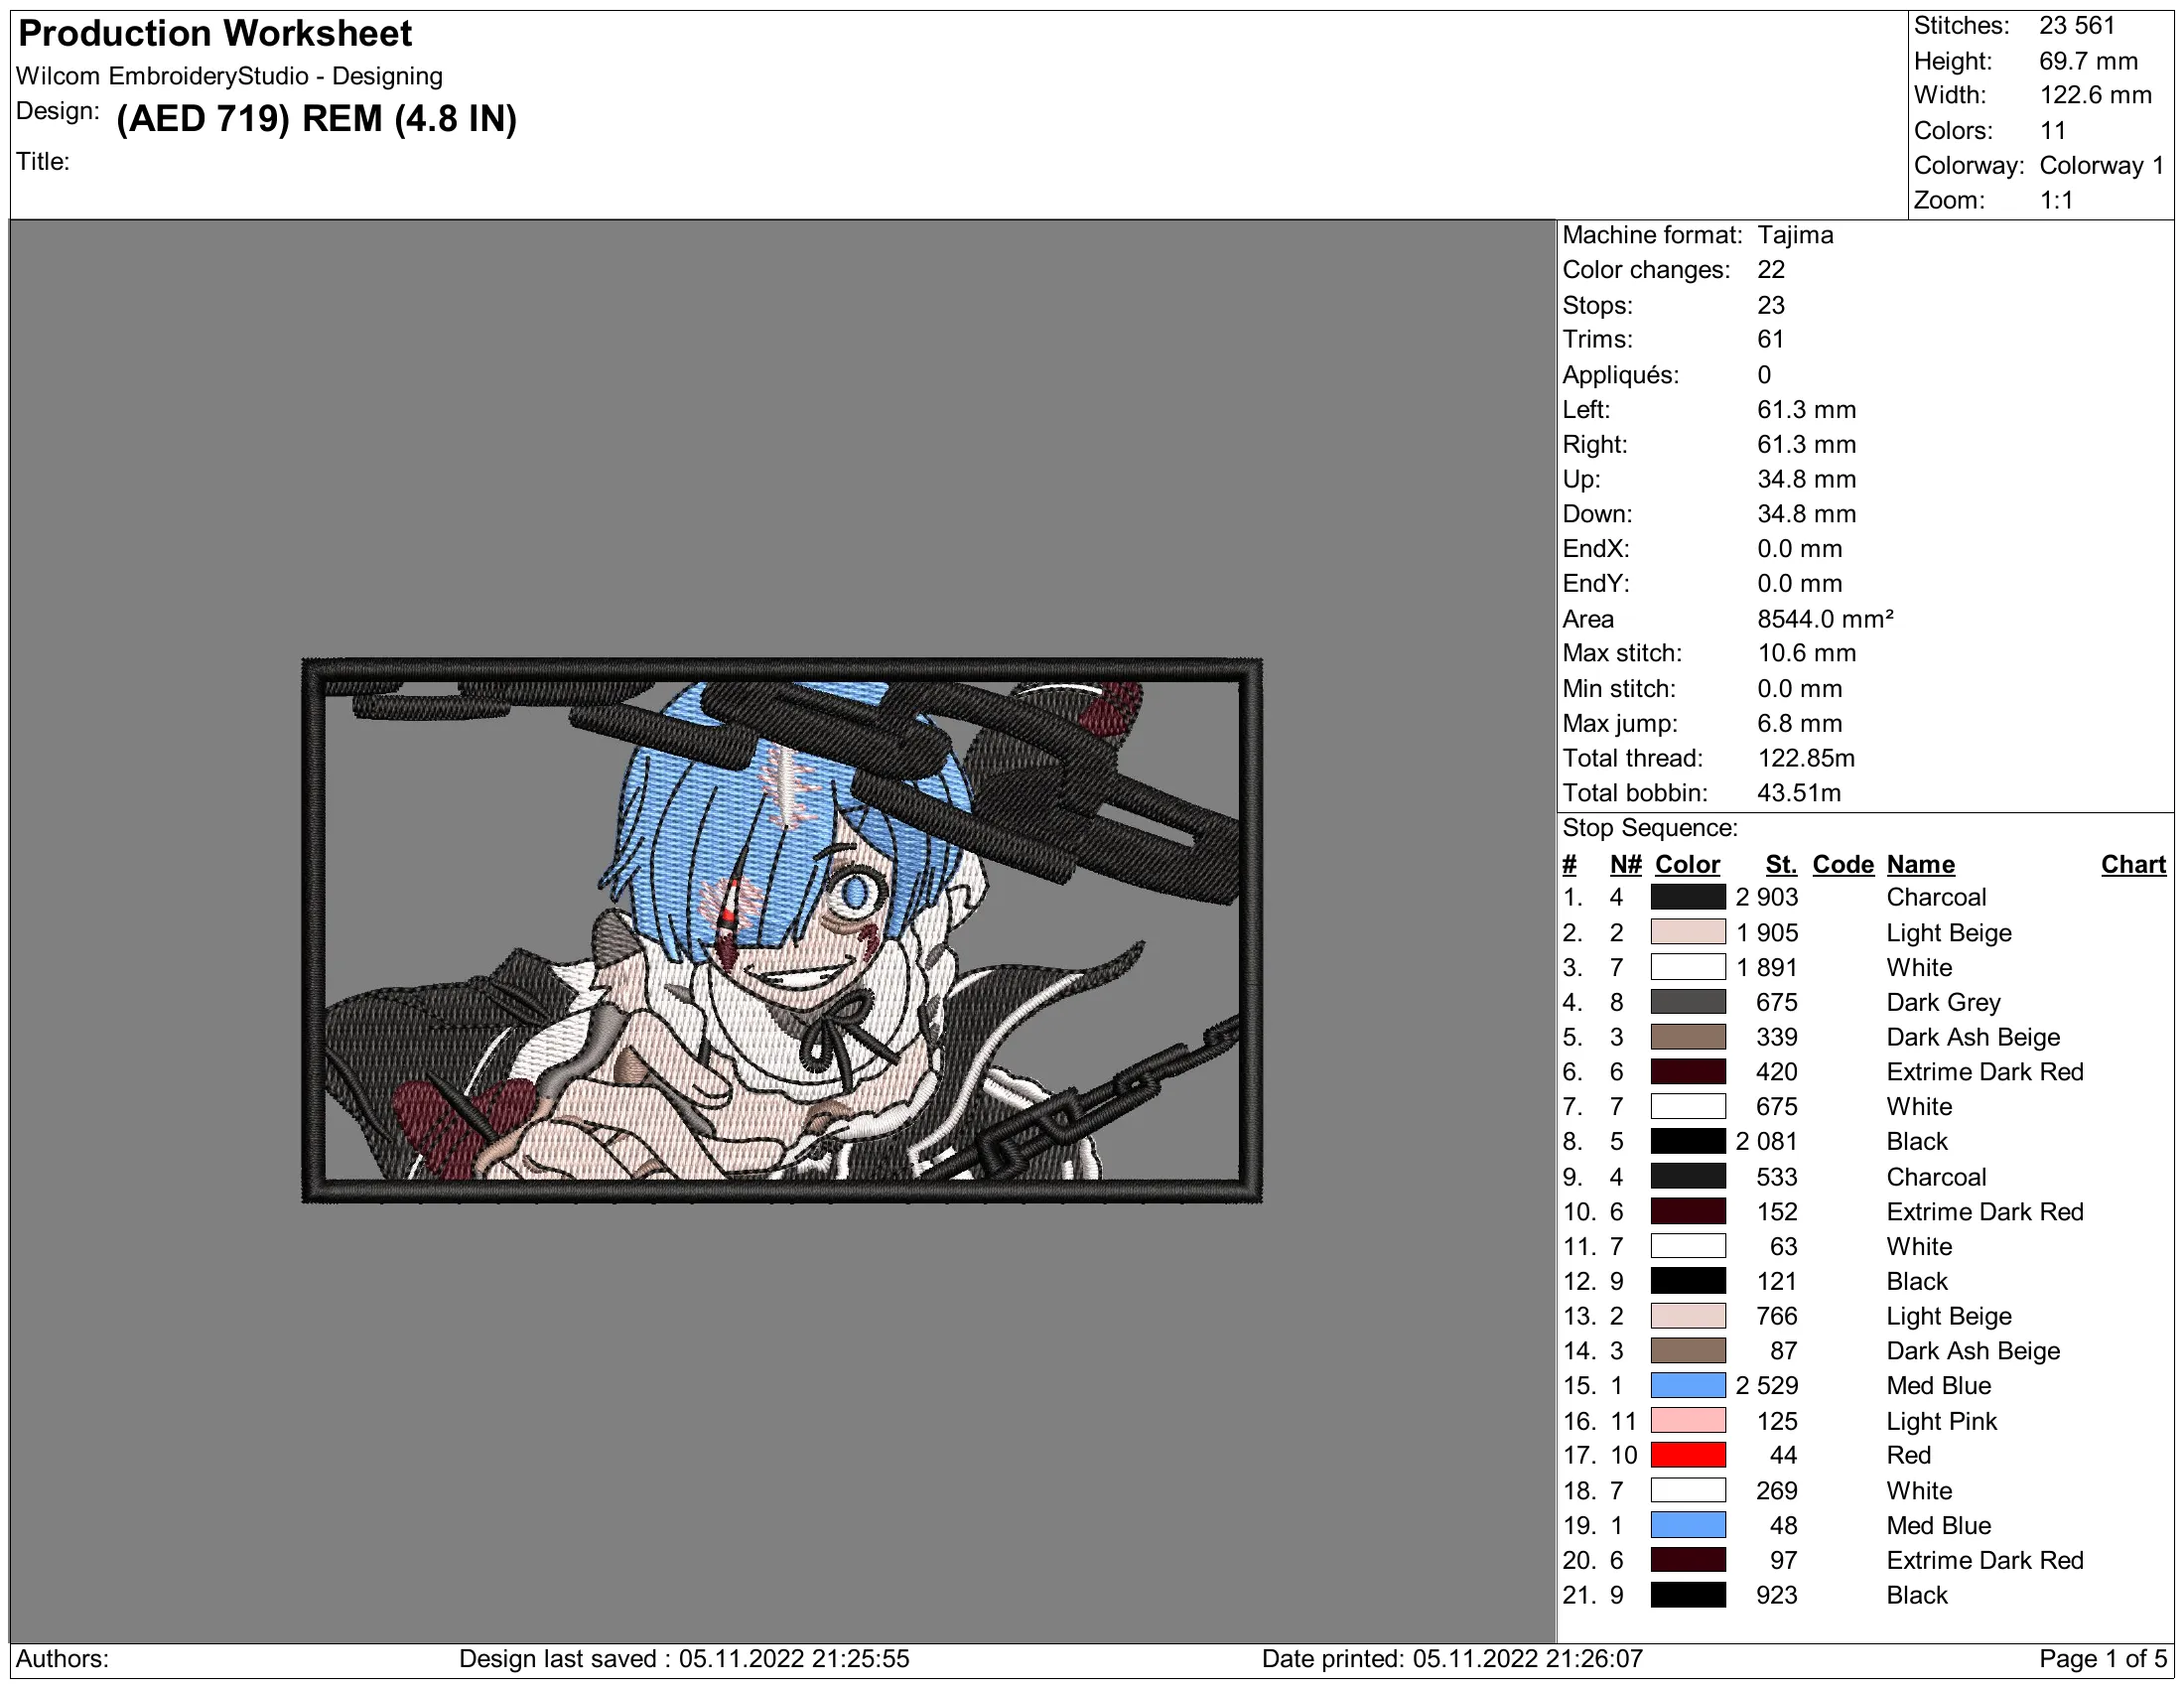This screenshot has height=1688, width=2184.
Task: Click the 'Stop Sequence:' label
Action: (x=1650, y=828)
